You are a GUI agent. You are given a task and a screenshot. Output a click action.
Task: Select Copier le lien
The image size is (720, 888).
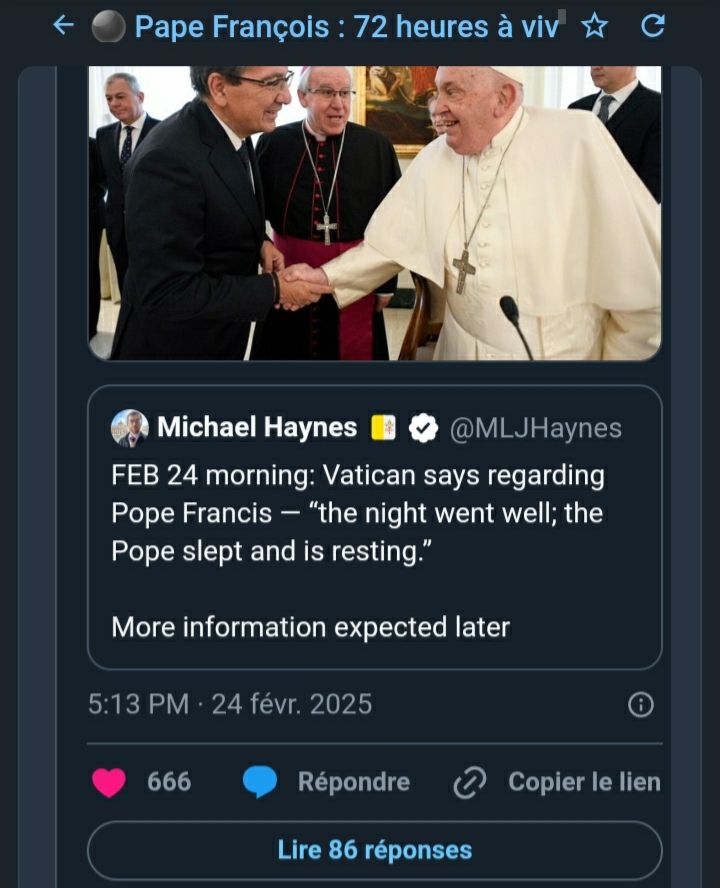click(584, 782)
